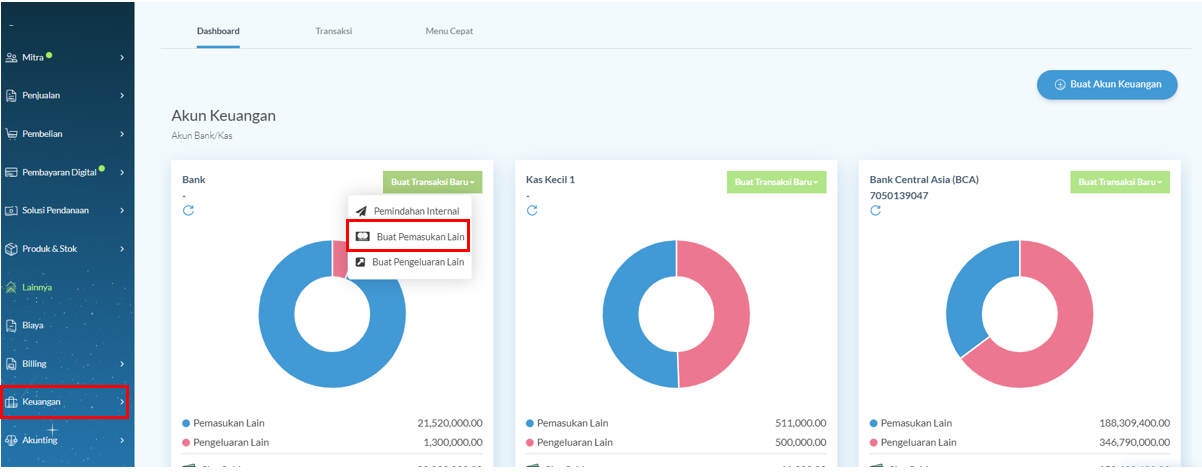
Task: Click pink Pengeluaran Lain legend dot on Bank card
Action: click(x=186, y=442)
